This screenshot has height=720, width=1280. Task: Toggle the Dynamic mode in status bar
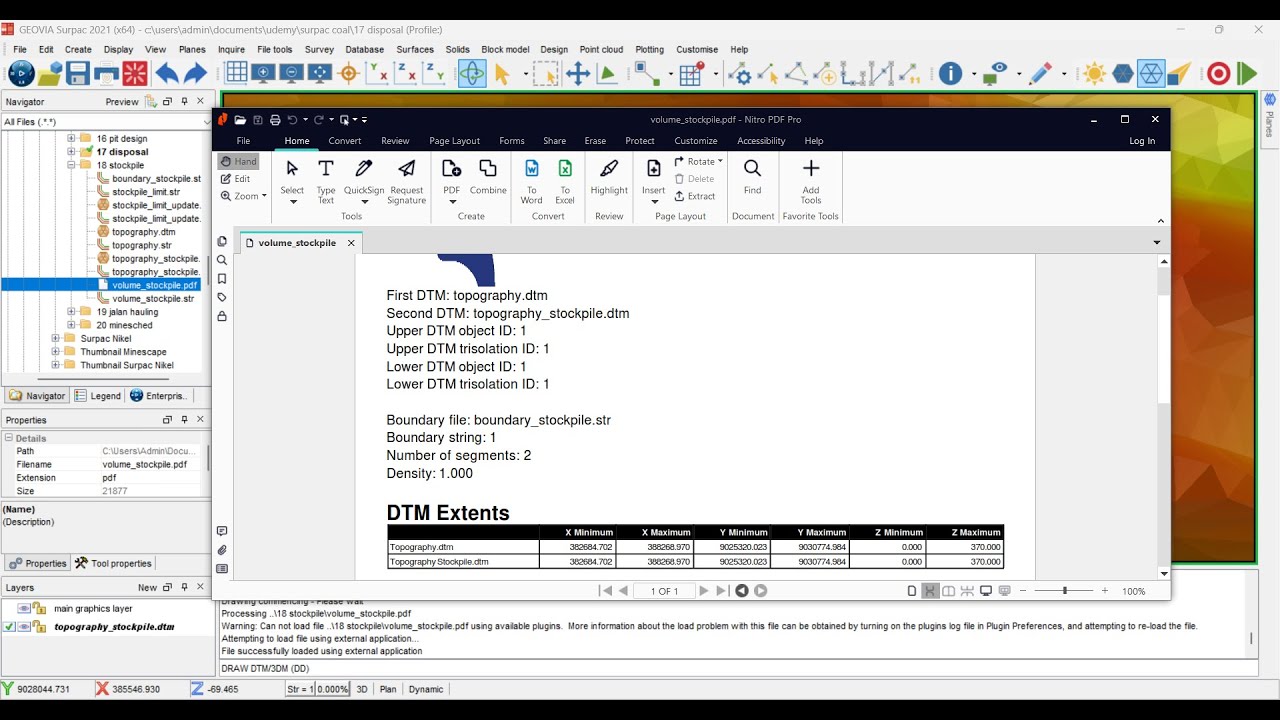(426, 689)
